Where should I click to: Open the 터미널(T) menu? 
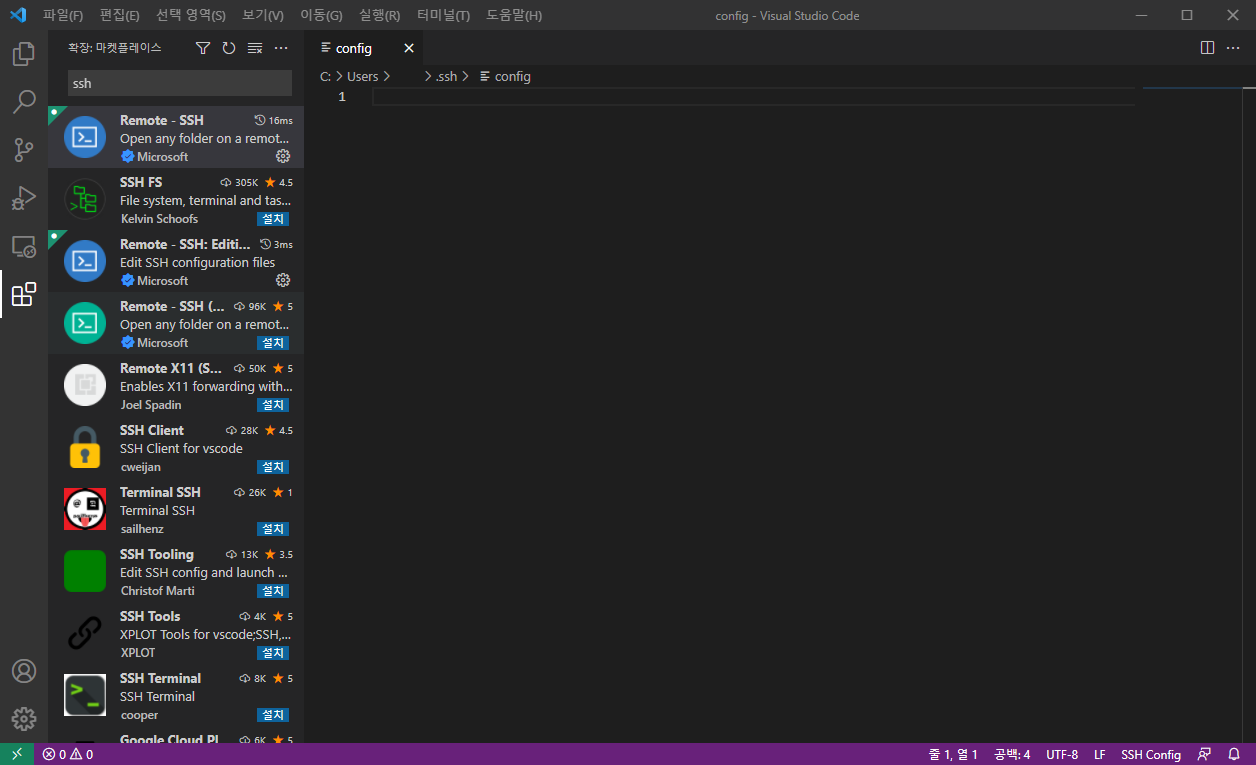(444, 15)
